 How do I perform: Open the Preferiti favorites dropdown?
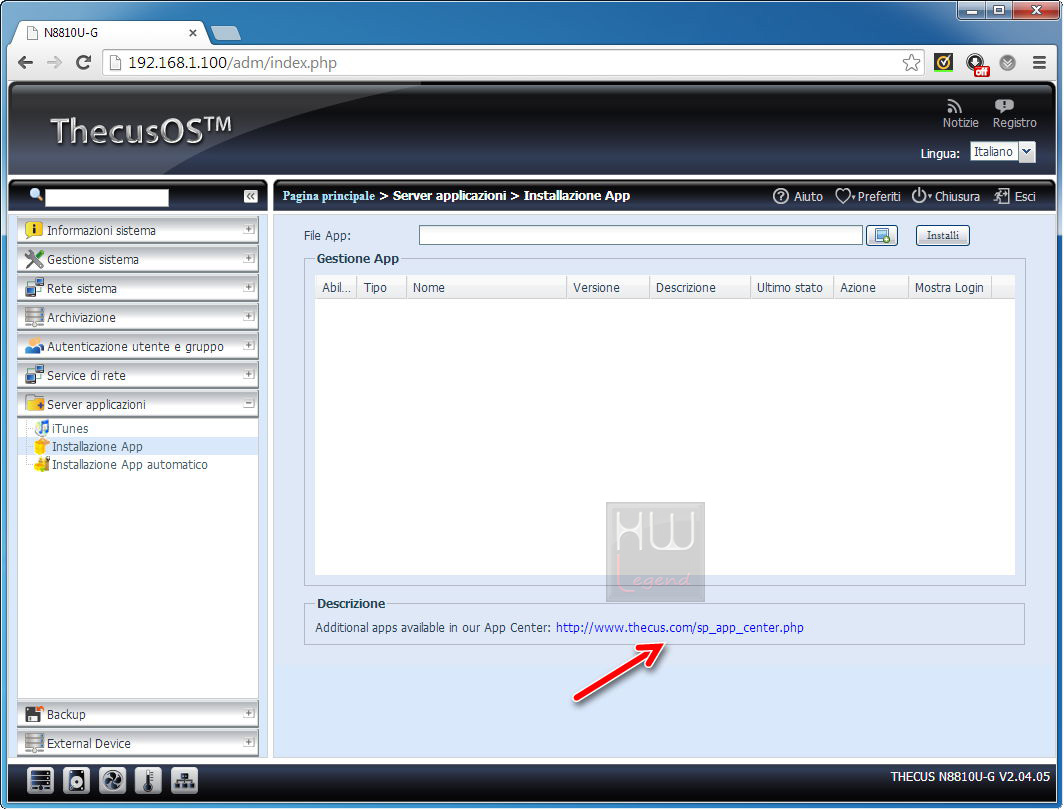point(868,196)
